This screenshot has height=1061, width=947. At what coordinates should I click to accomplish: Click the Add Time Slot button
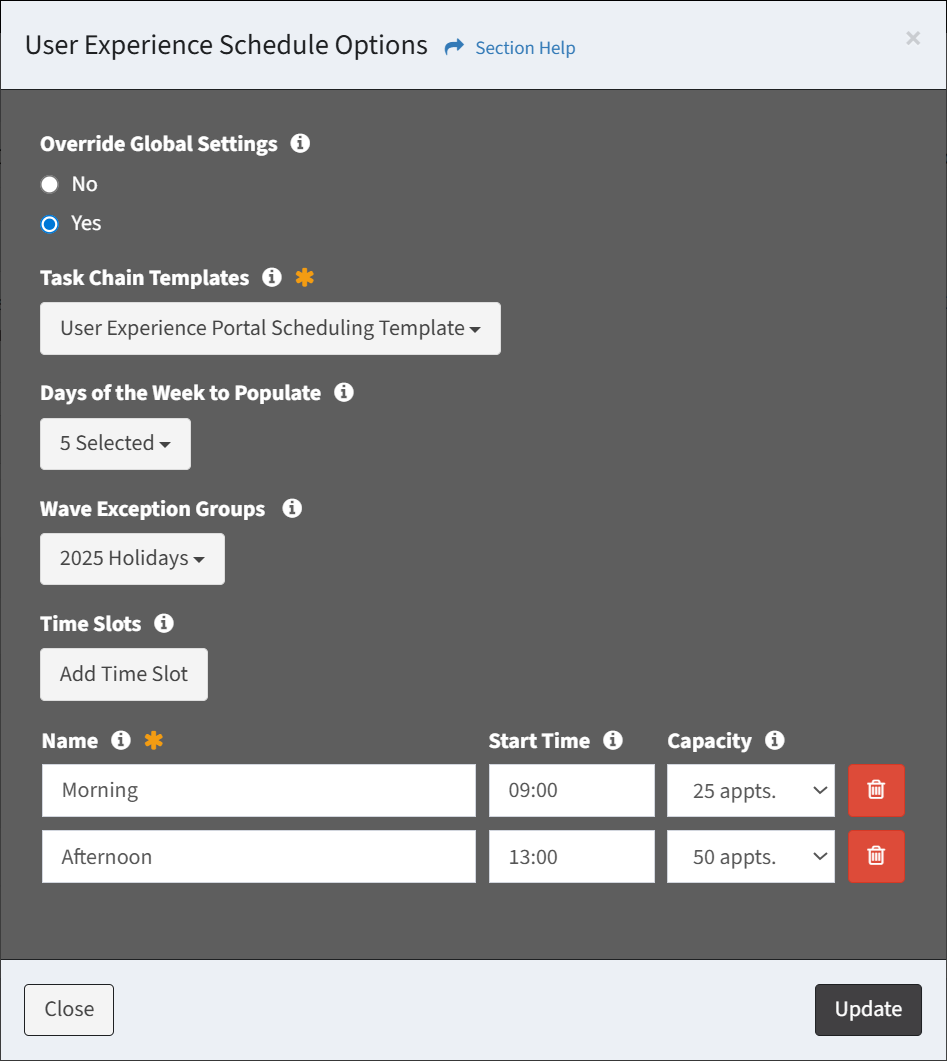(x=124, y=674)
